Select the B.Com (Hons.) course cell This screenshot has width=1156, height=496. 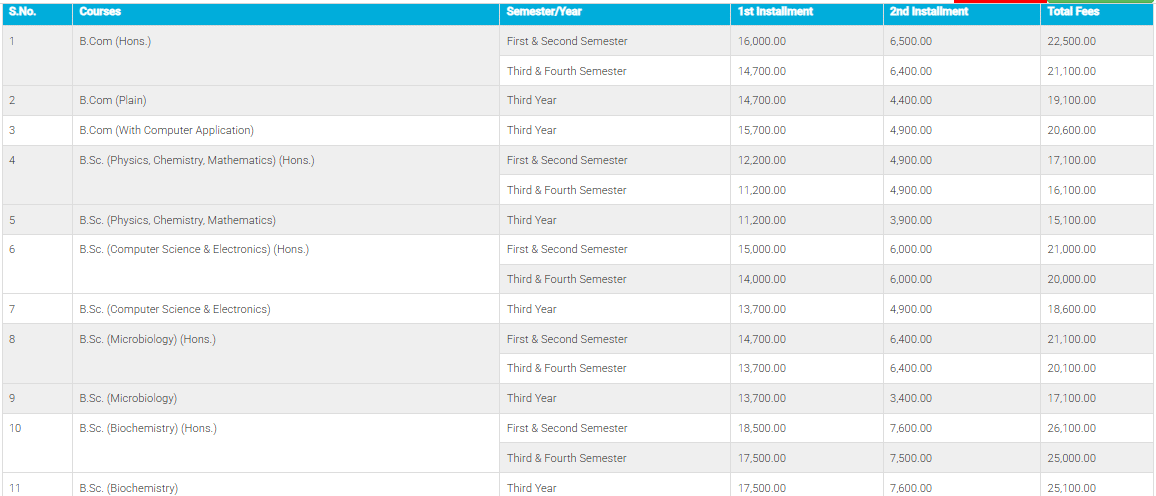(115, 41)
